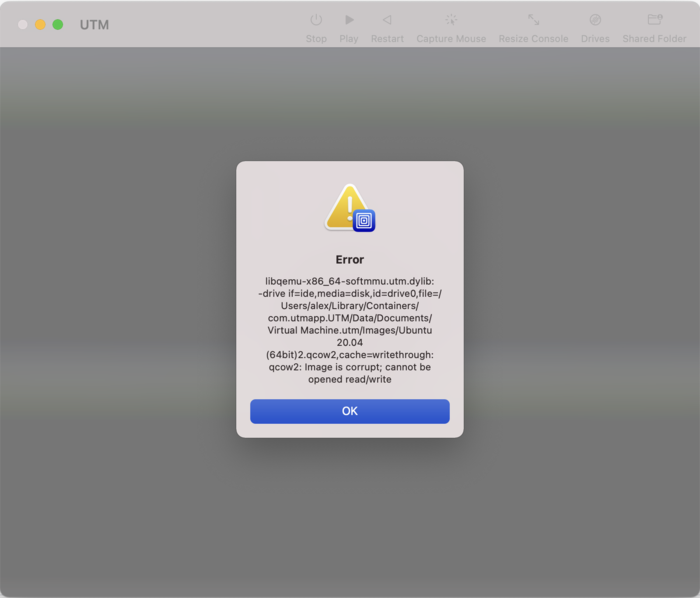Click the Stop power icon in toolbar
700x598 pixels.
click(316, 20)
